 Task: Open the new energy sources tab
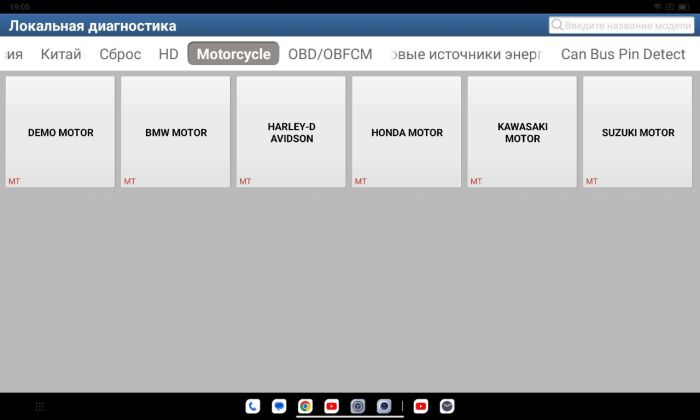(x=466, y=54)
